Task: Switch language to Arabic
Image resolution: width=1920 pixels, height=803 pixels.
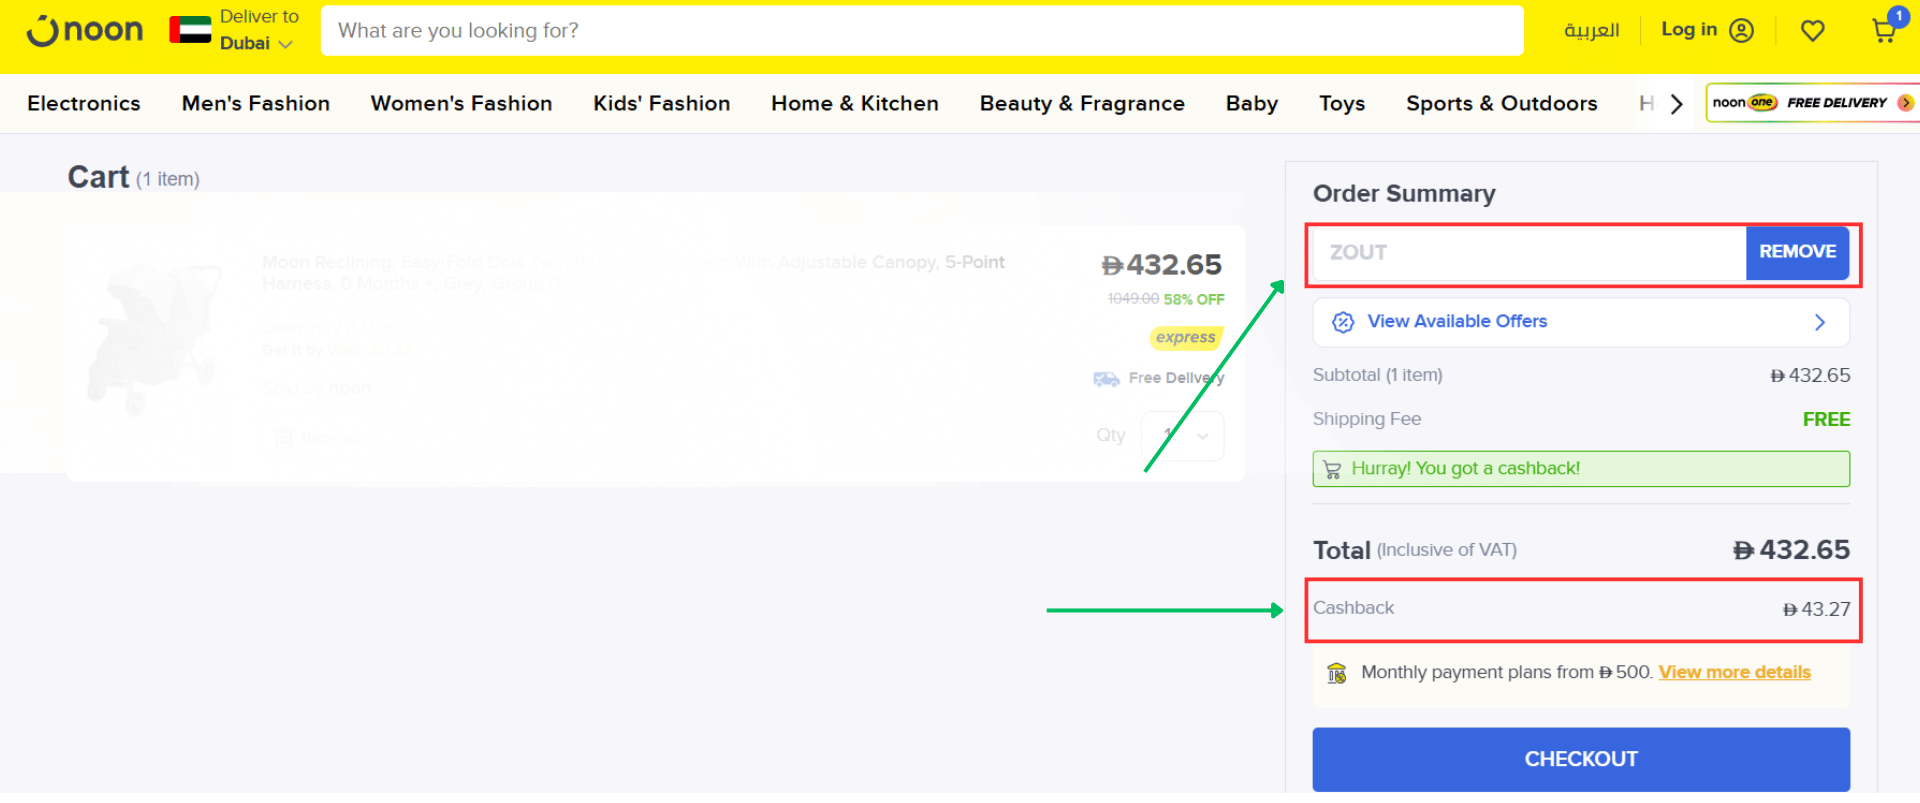Action: click(1591, 31)
